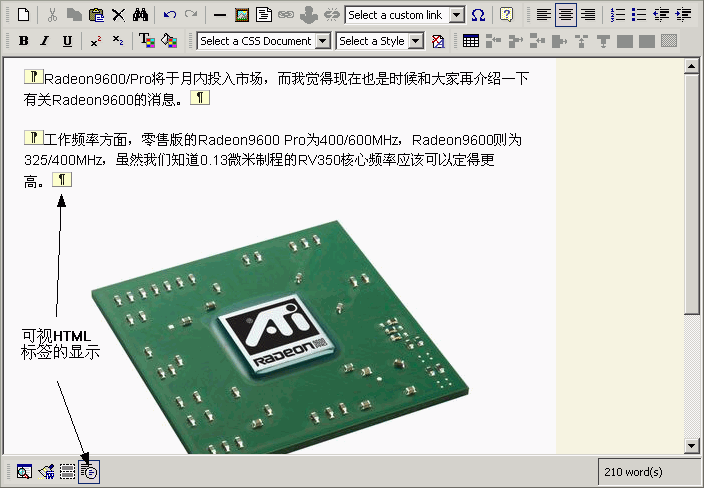Click the '210 word(s)' status text

click(x=633, y=472)
